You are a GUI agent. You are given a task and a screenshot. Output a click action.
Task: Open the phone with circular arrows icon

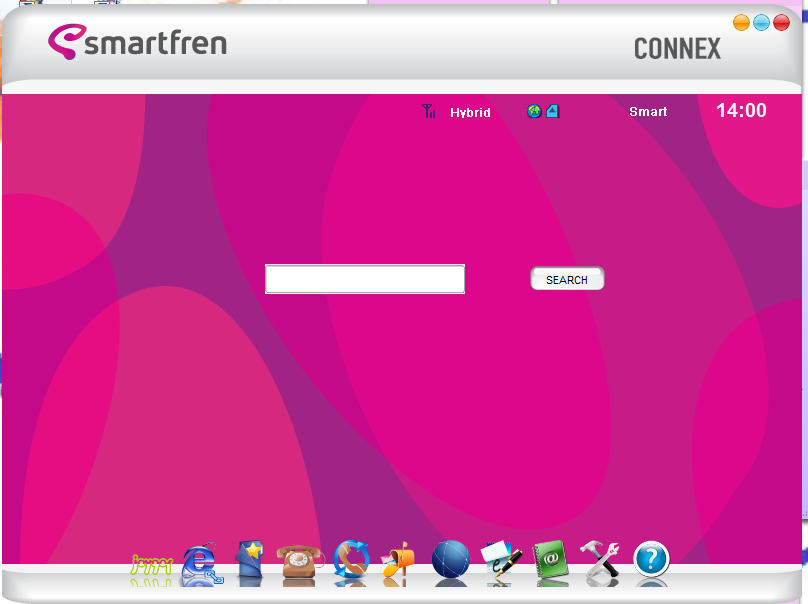click(351, 559)
